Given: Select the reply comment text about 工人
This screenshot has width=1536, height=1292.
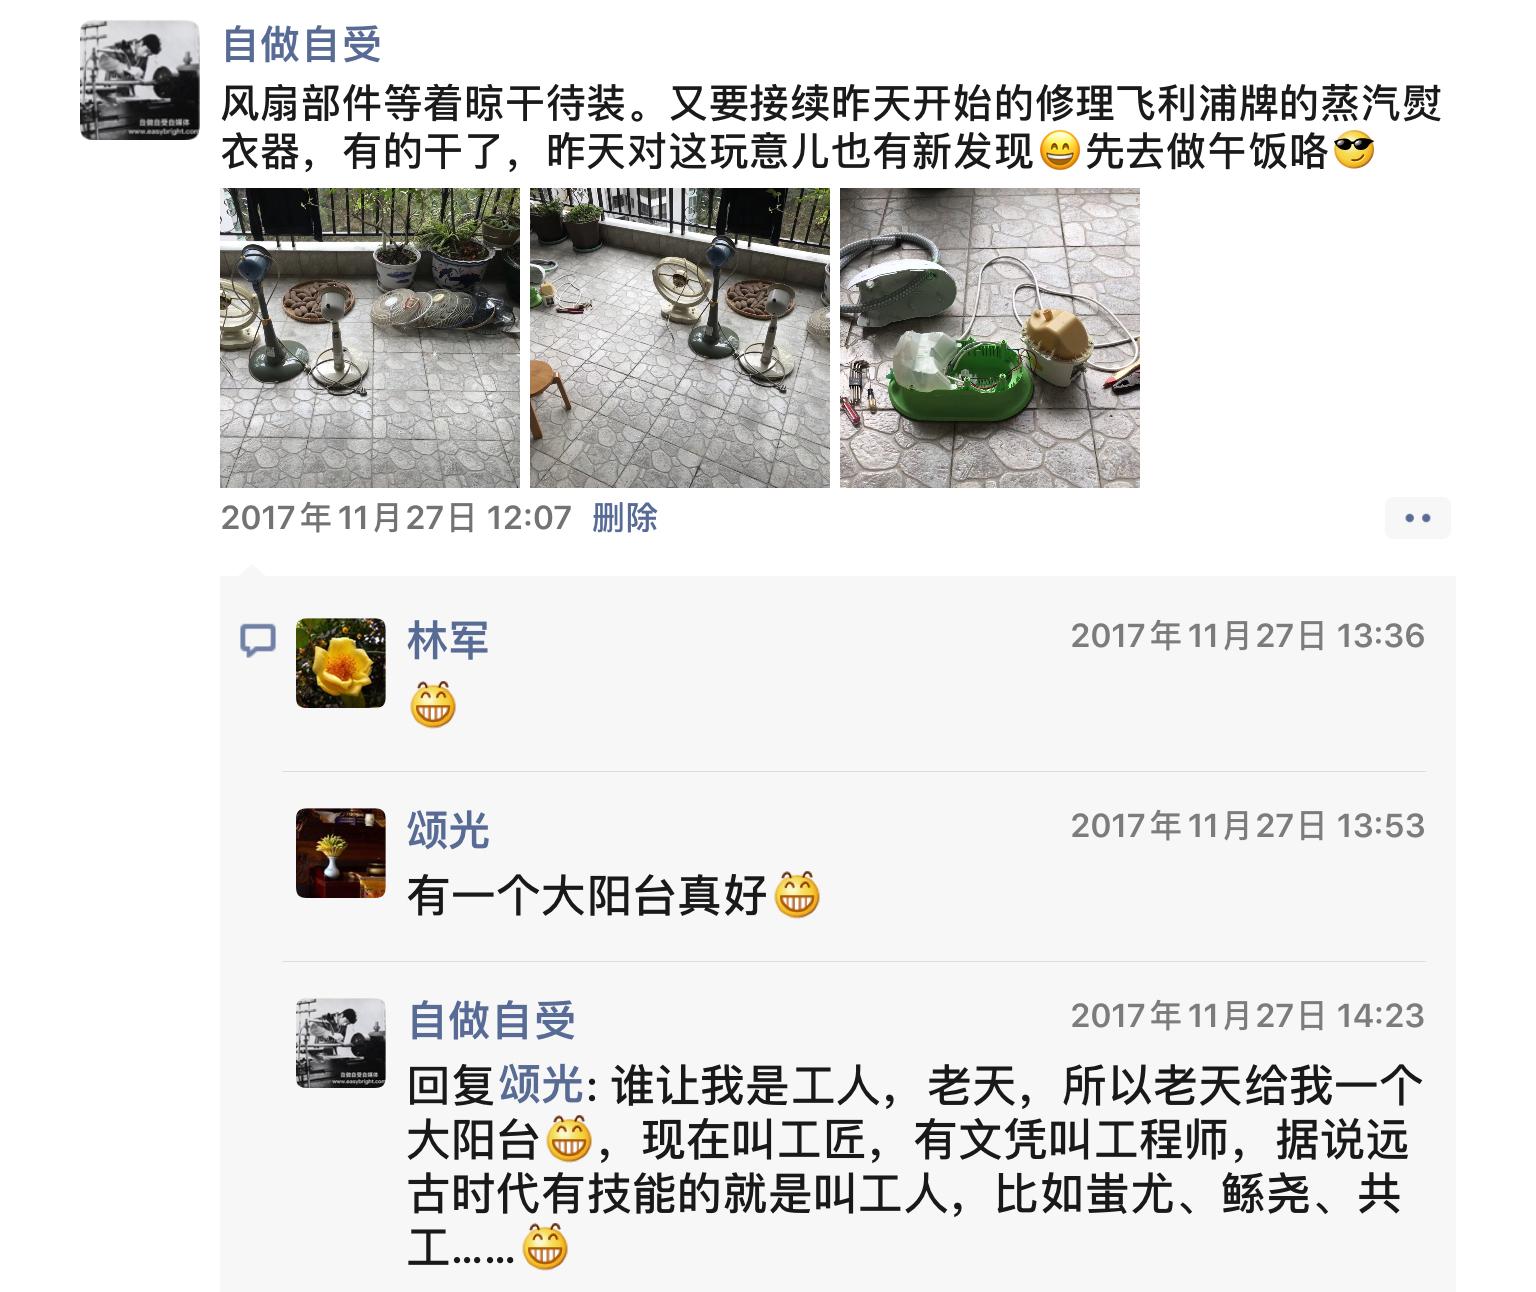Looking at the screenshot, I should 915,1167.
